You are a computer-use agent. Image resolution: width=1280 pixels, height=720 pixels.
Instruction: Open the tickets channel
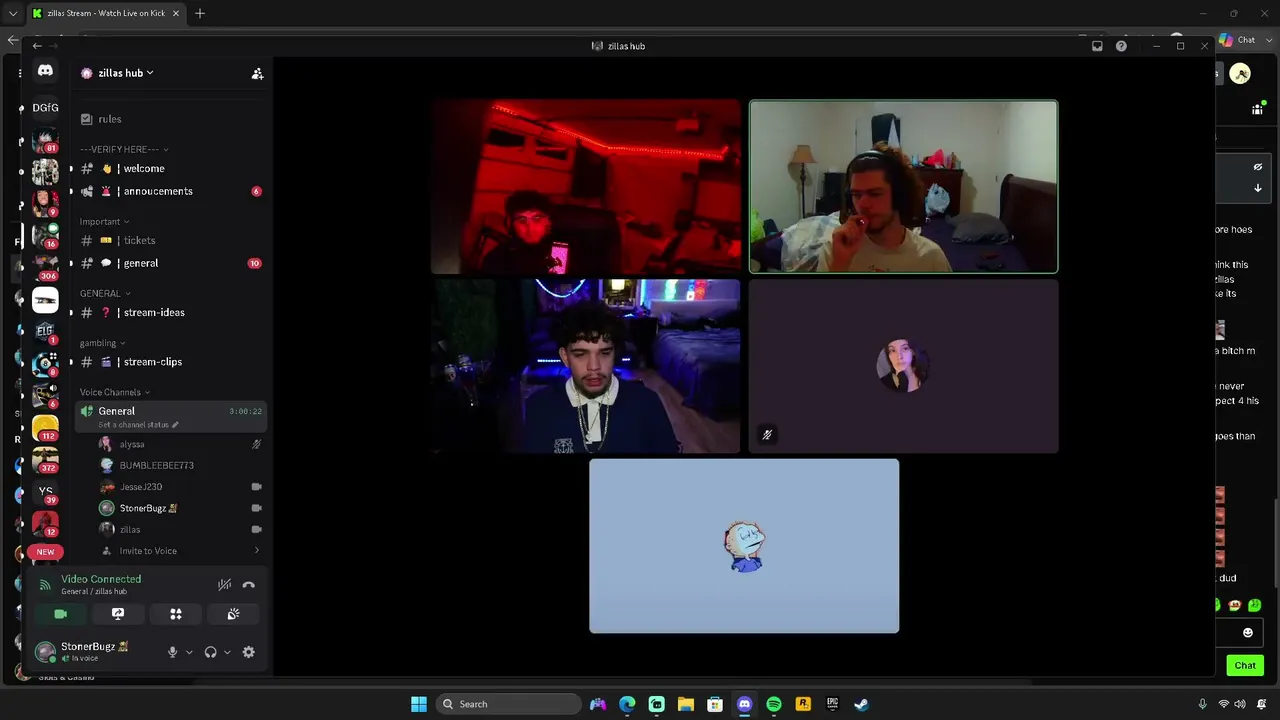(170, 241)
